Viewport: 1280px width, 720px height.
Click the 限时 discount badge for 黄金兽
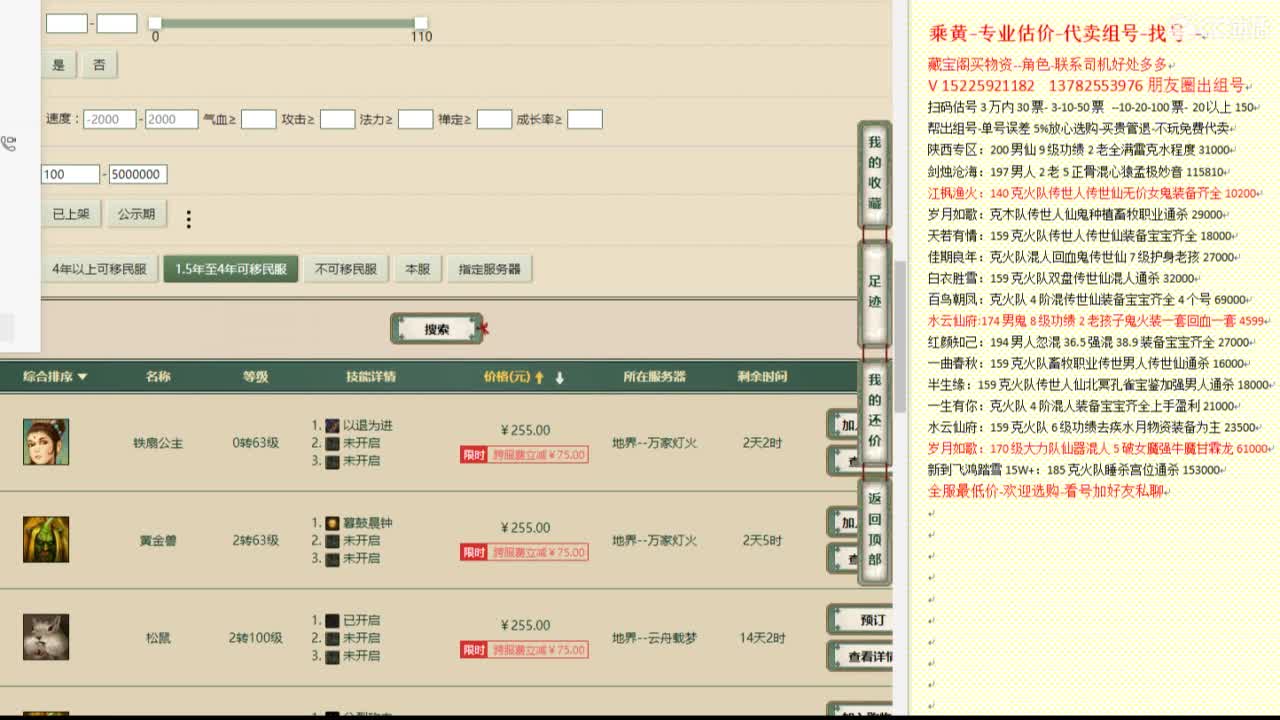(x=474, y=552)
